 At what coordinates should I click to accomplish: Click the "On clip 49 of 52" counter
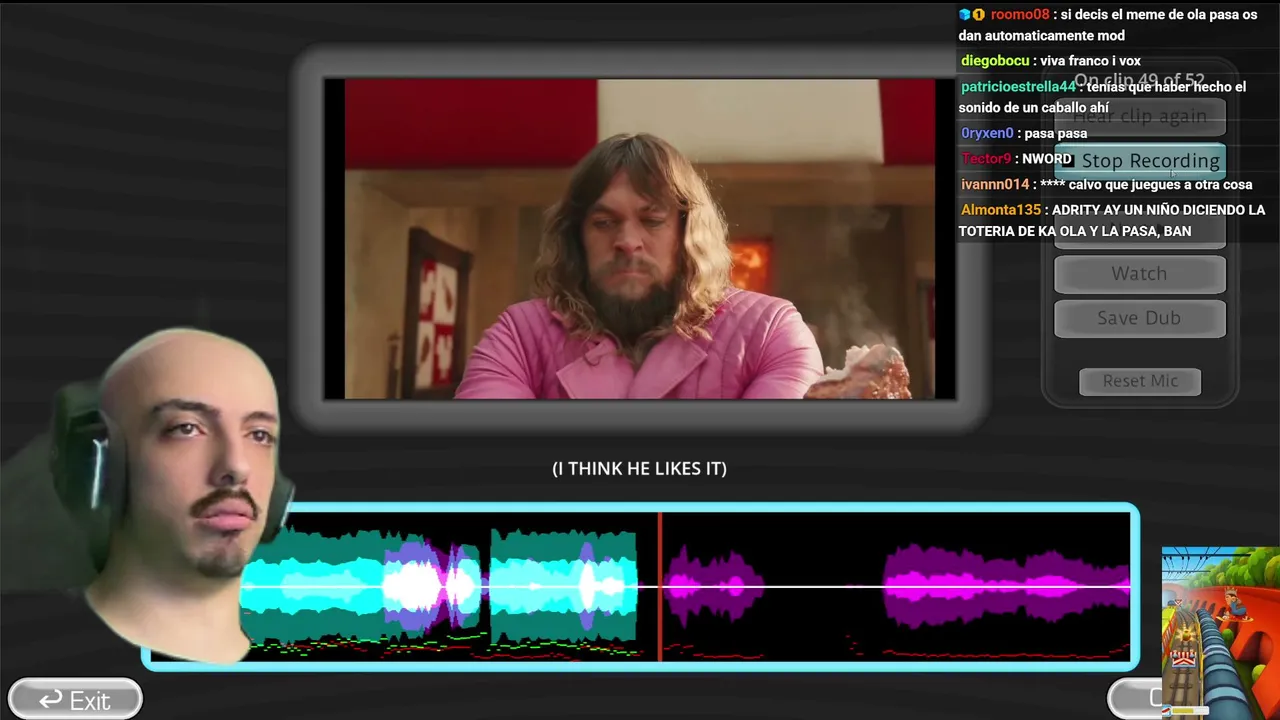click(1139, 80)
